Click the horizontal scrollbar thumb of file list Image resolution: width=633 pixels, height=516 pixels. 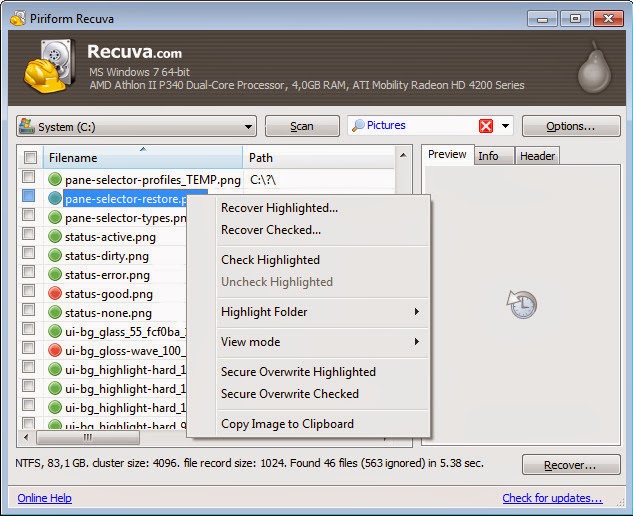click(88, 437)
